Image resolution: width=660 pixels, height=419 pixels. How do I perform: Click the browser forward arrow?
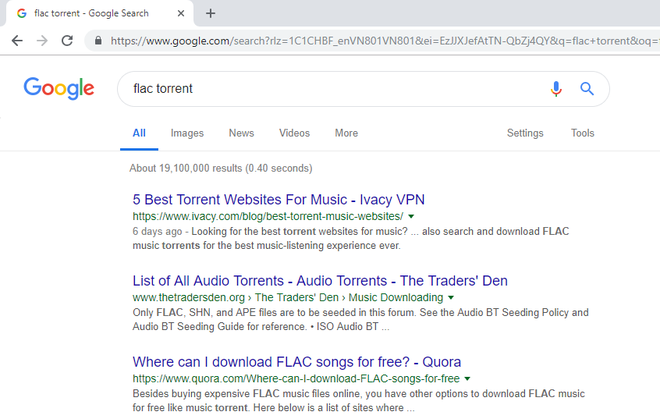tap(42, 41)
